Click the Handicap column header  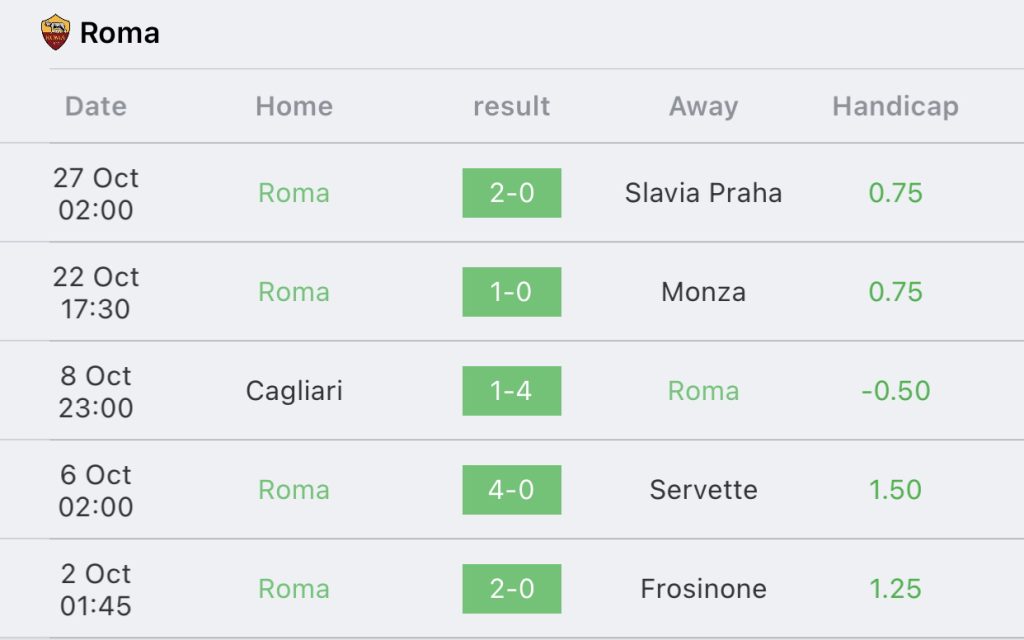[x=895, y=106]
